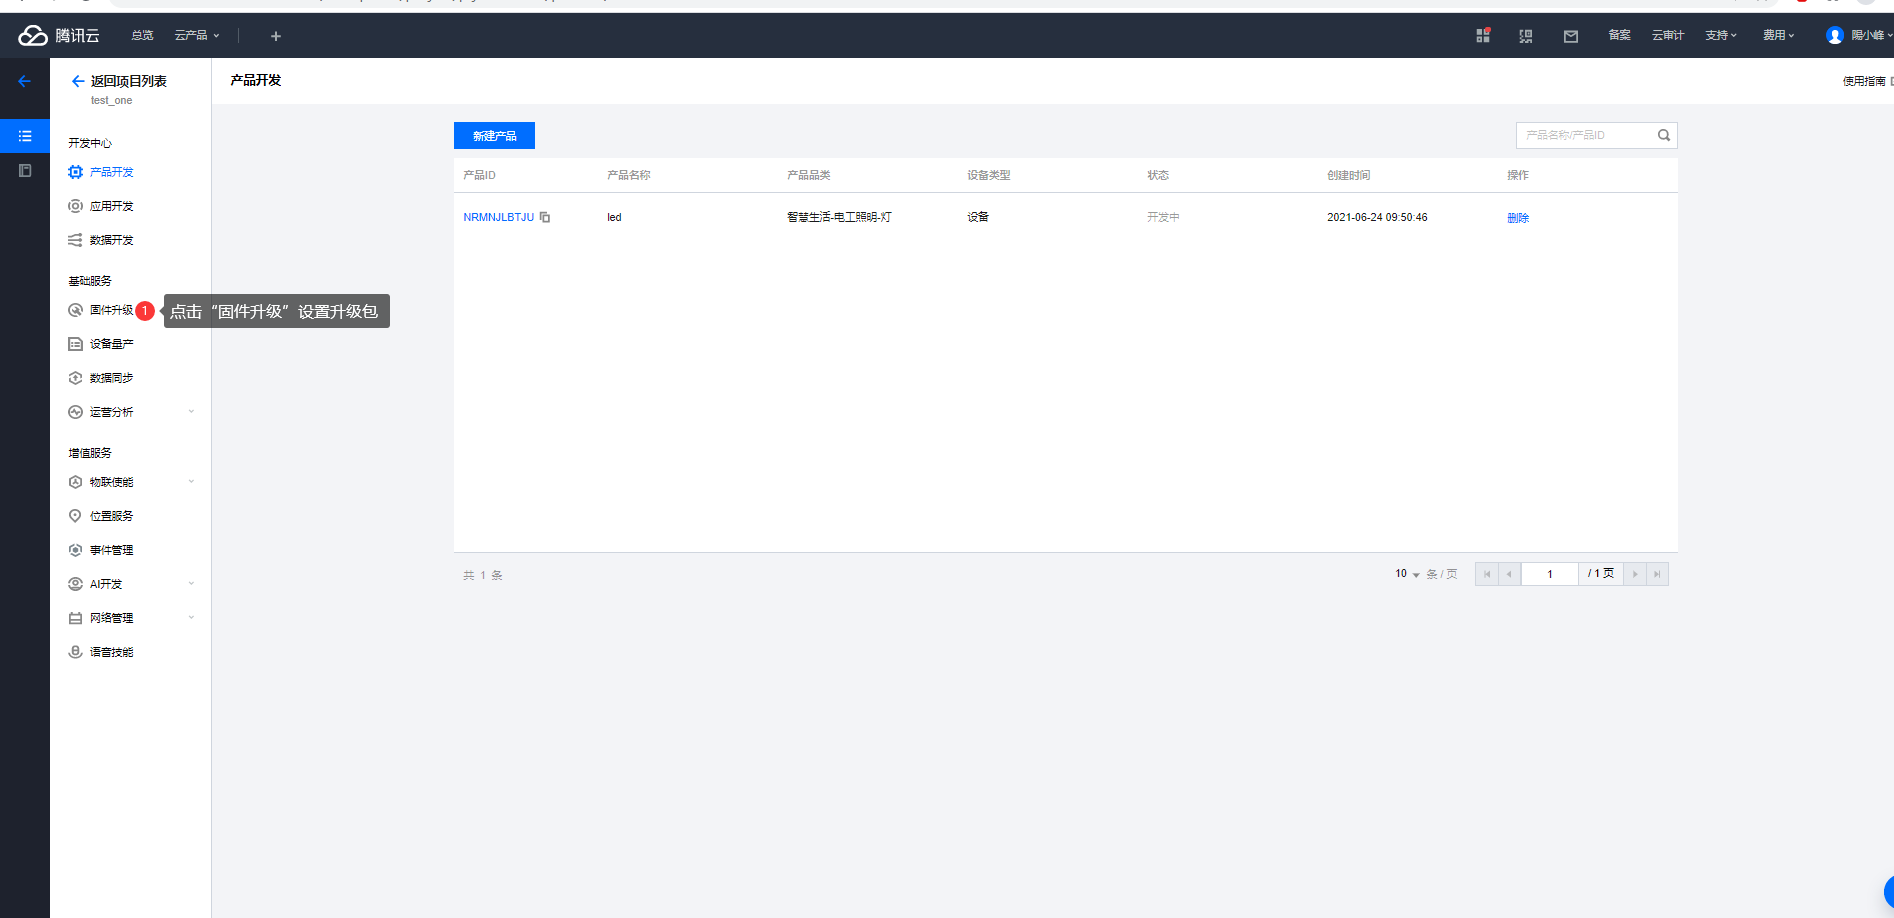Click the 运营分析 sidebar icon
This screenshot has height=918, width=1894.
tap(75, 412)
